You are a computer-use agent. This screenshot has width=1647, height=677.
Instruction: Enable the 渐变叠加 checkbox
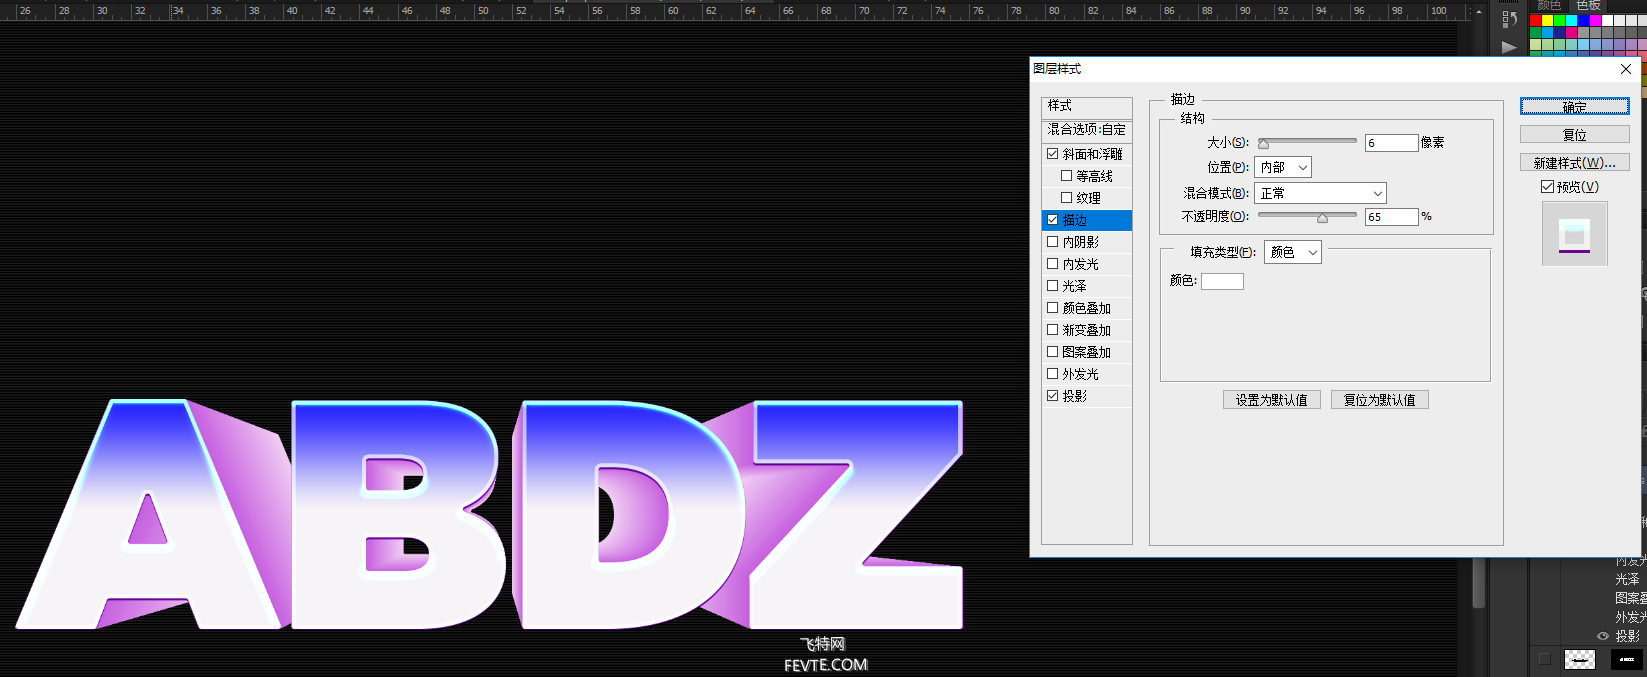(x=1053, y=330)
